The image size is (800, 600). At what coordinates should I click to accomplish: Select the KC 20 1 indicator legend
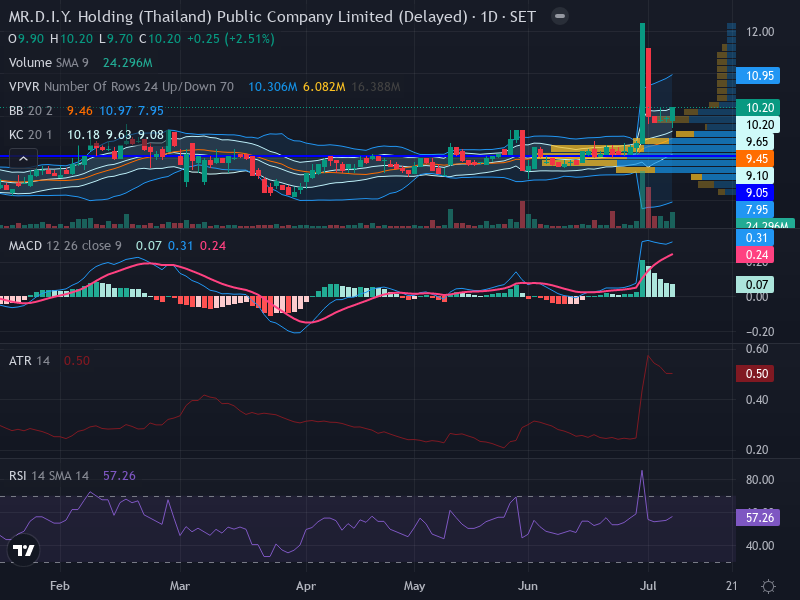[x=31, y=135]
